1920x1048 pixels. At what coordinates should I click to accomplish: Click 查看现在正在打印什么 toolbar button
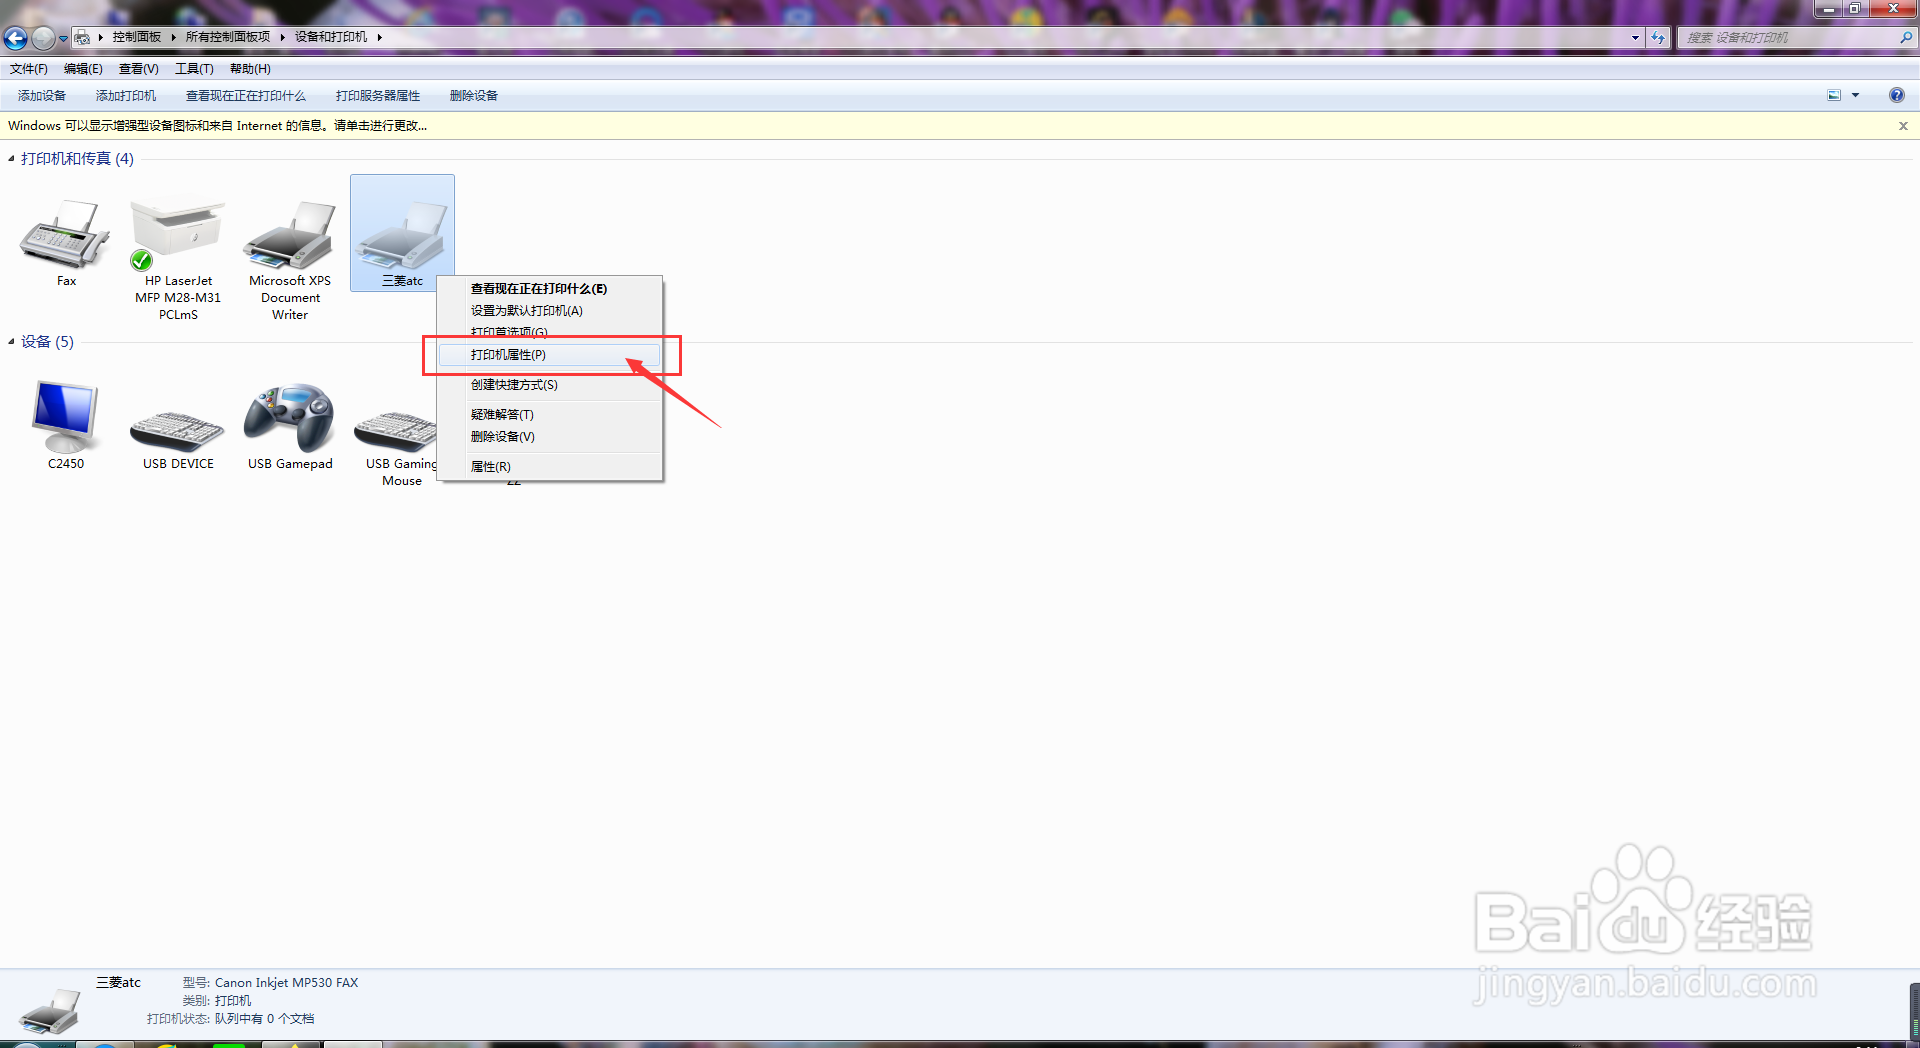coord(246,96)
